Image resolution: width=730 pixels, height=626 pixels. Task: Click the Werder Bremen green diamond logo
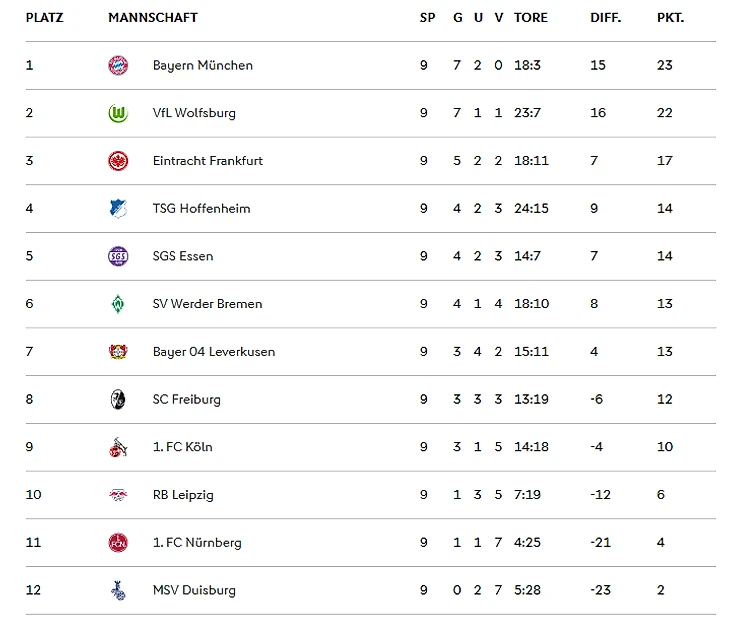[x=118, y=304]
